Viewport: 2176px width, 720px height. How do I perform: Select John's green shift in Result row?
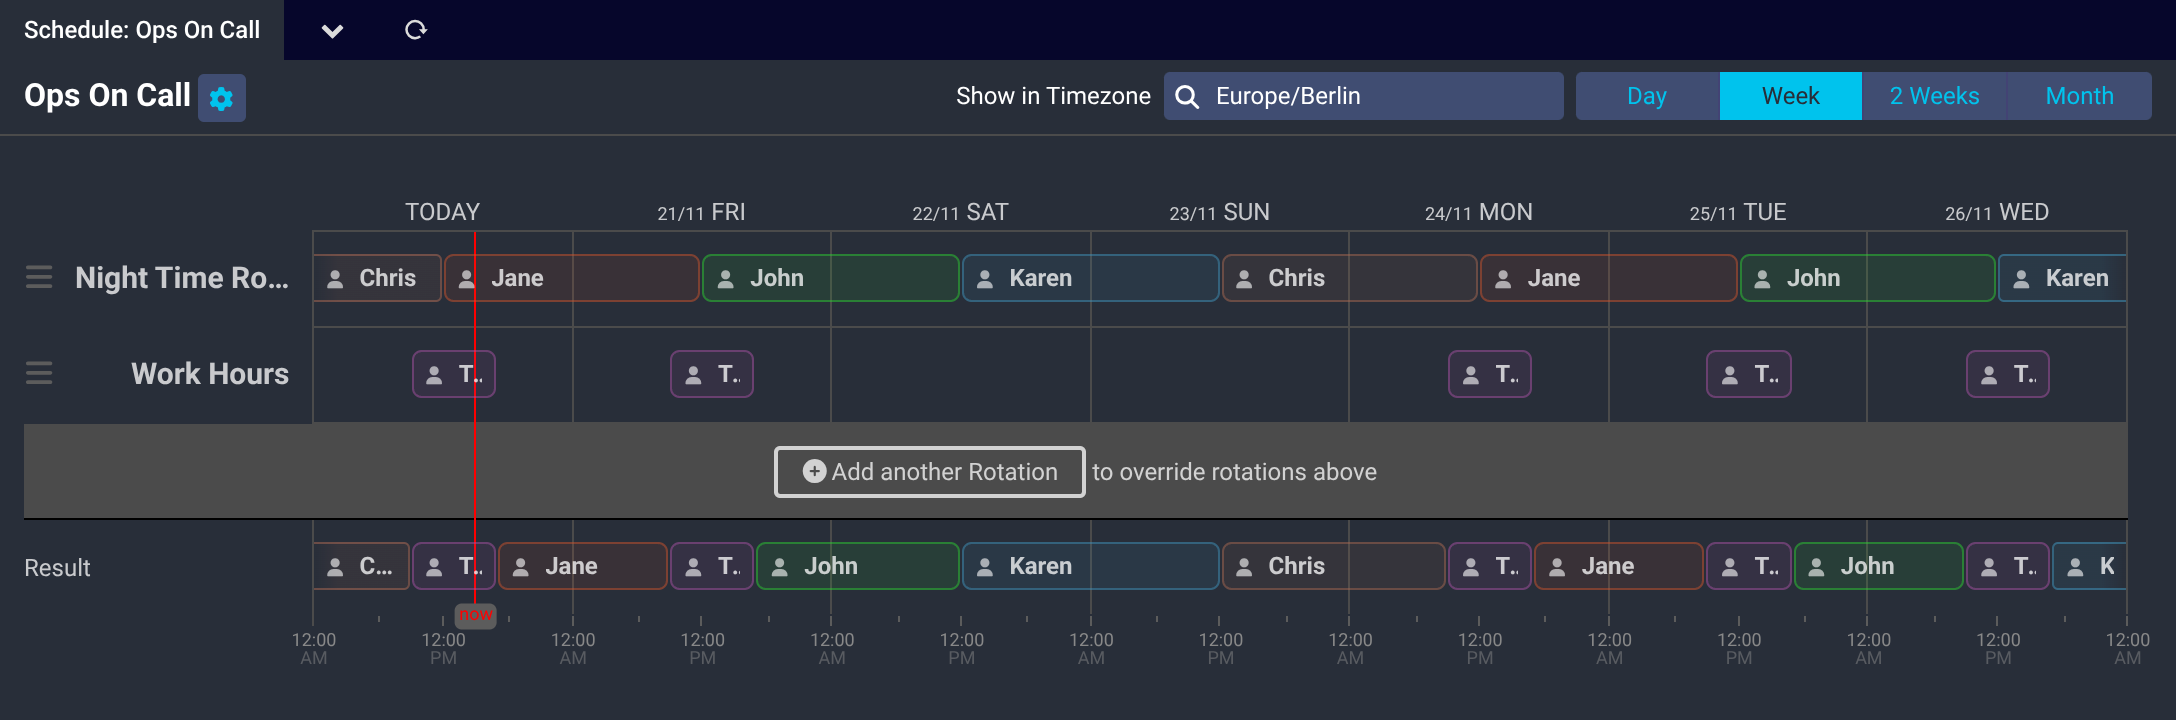tap(857, 566)
